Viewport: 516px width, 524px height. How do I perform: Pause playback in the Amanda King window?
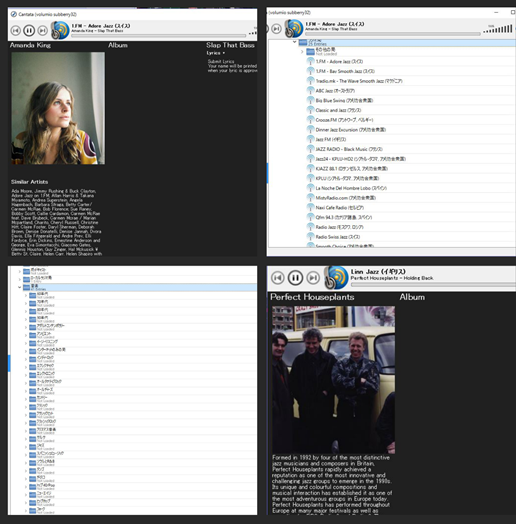click(x=29, y=30)
